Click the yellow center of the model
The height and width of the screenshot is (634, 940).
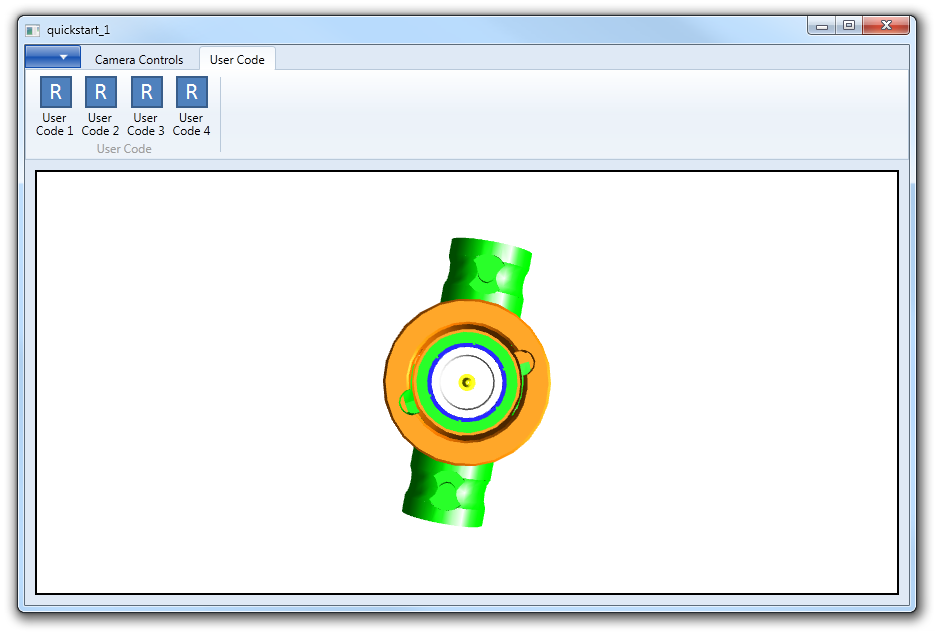coord(466,383)
